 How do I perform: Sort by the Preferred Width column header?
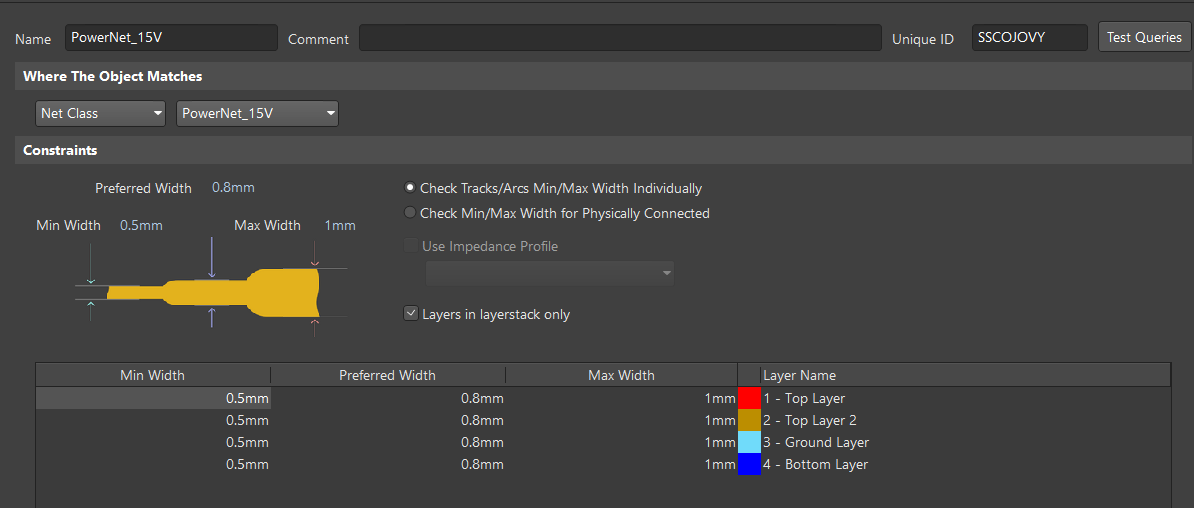click(x=387, y=375)
